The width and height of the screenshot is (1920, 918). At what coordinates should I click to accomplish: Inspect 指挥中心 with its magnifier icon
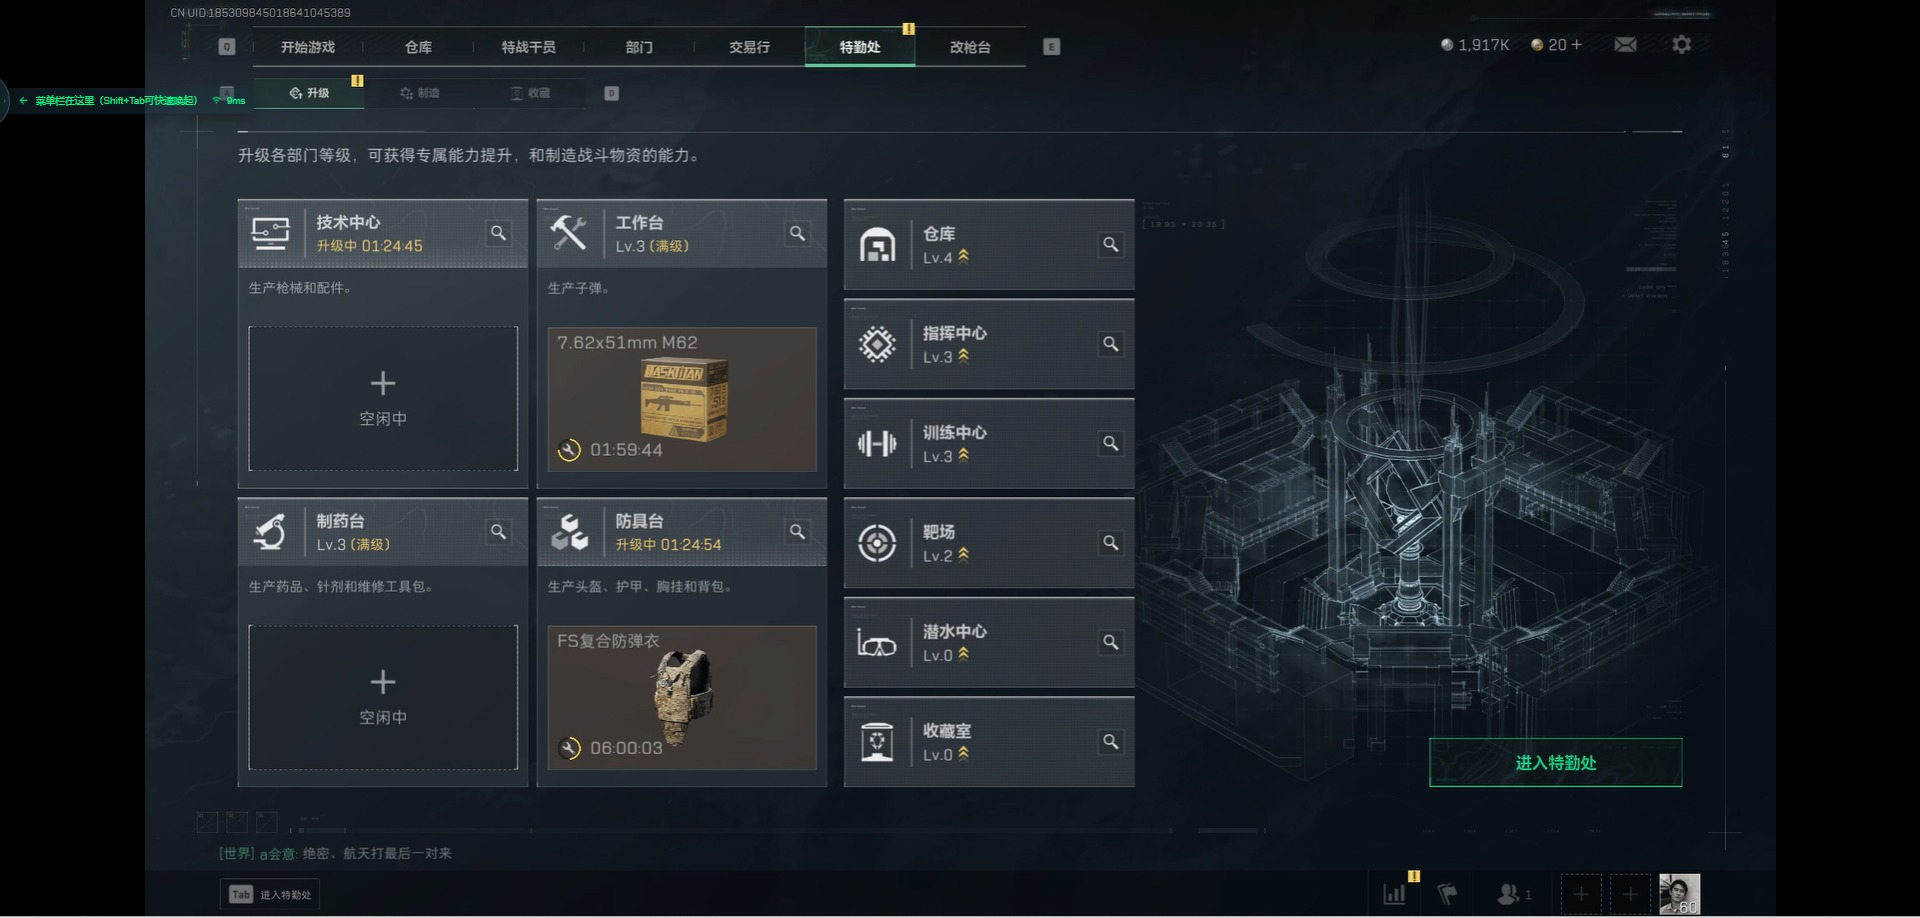click(1110, 344)
